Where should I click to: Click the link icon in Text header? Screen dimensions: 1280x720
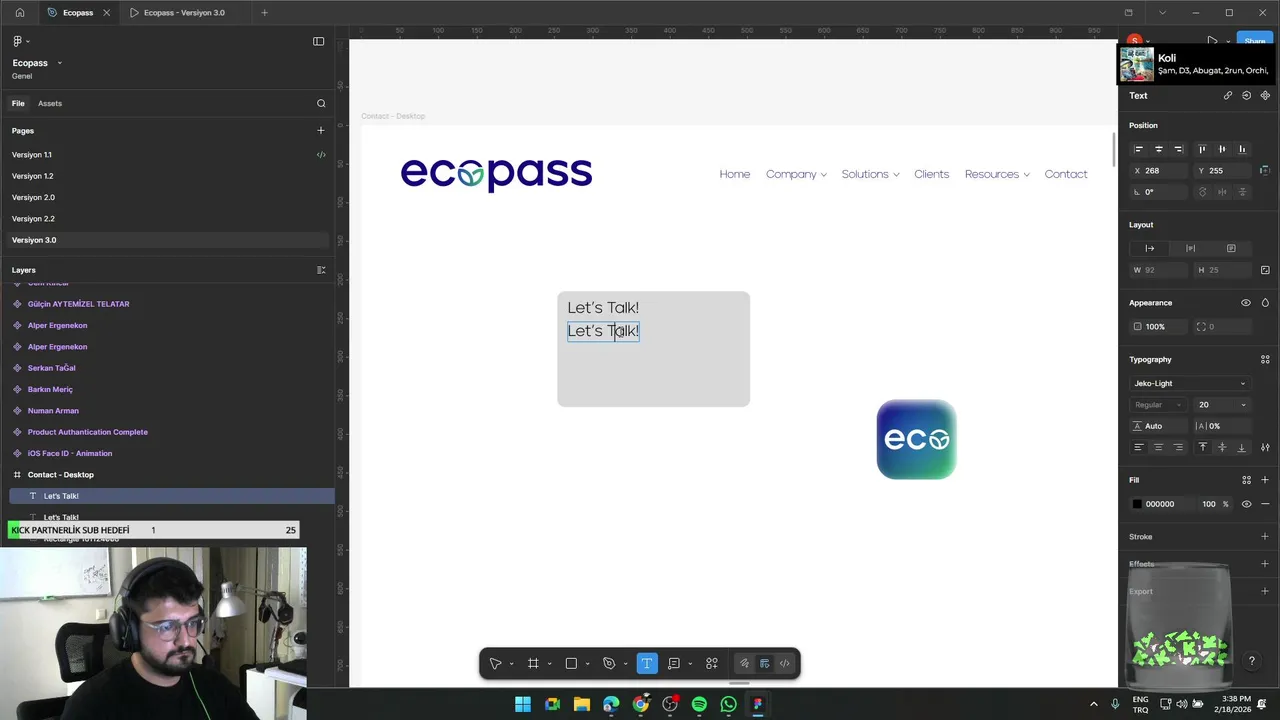pyautogui.click(x=1227, y=95)
